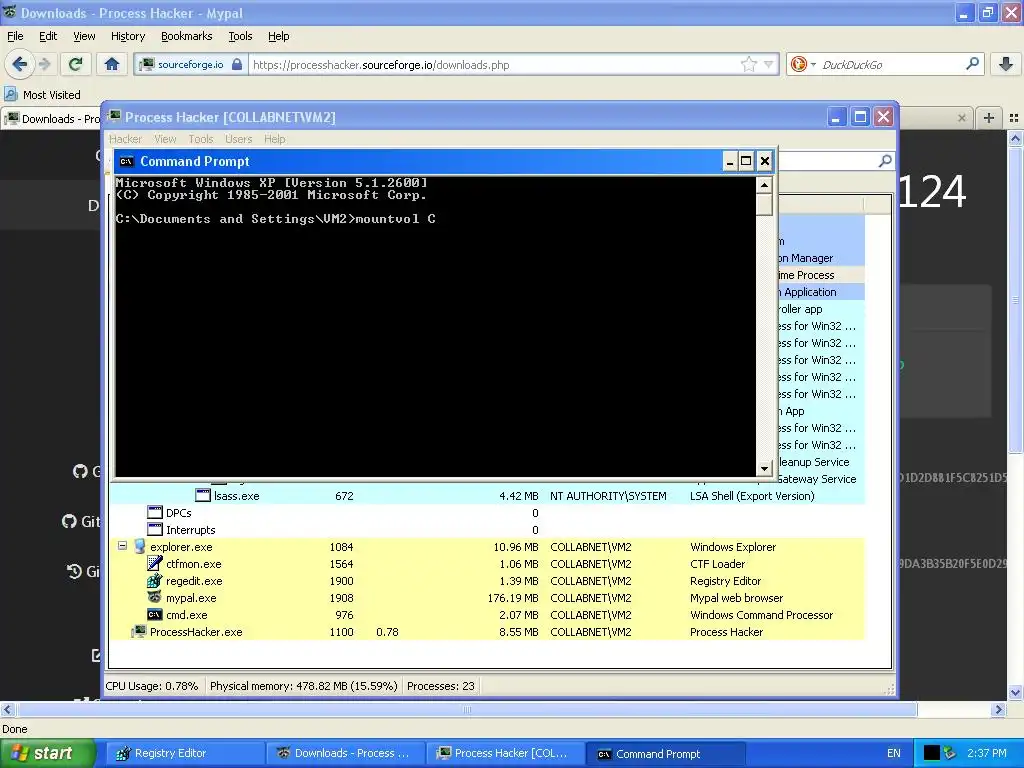Screen dimensions: 1024x768
Task: Click the browser horizontal scrollbar thumb
Action: 466,709
